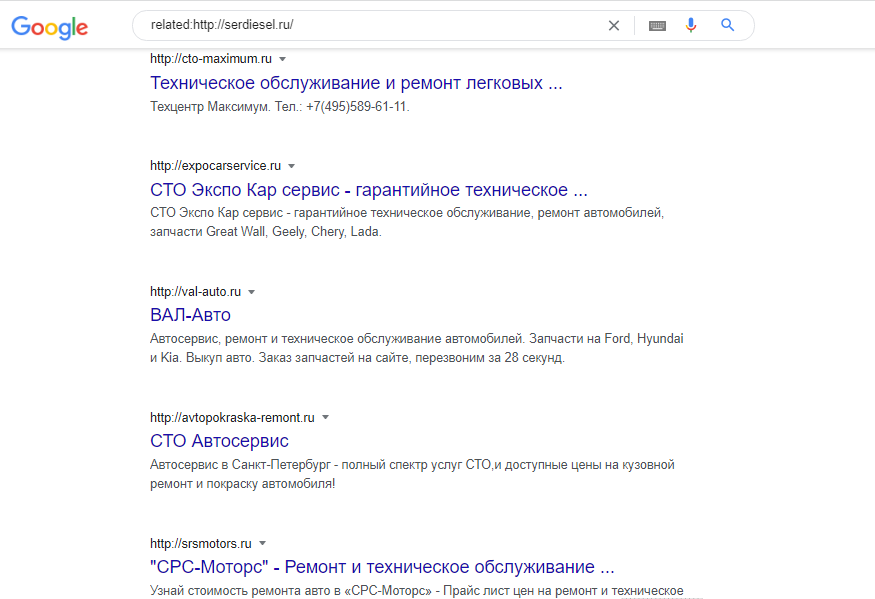
Task: Open the on-screen keyboard input tool
Action: click(657, 26)
